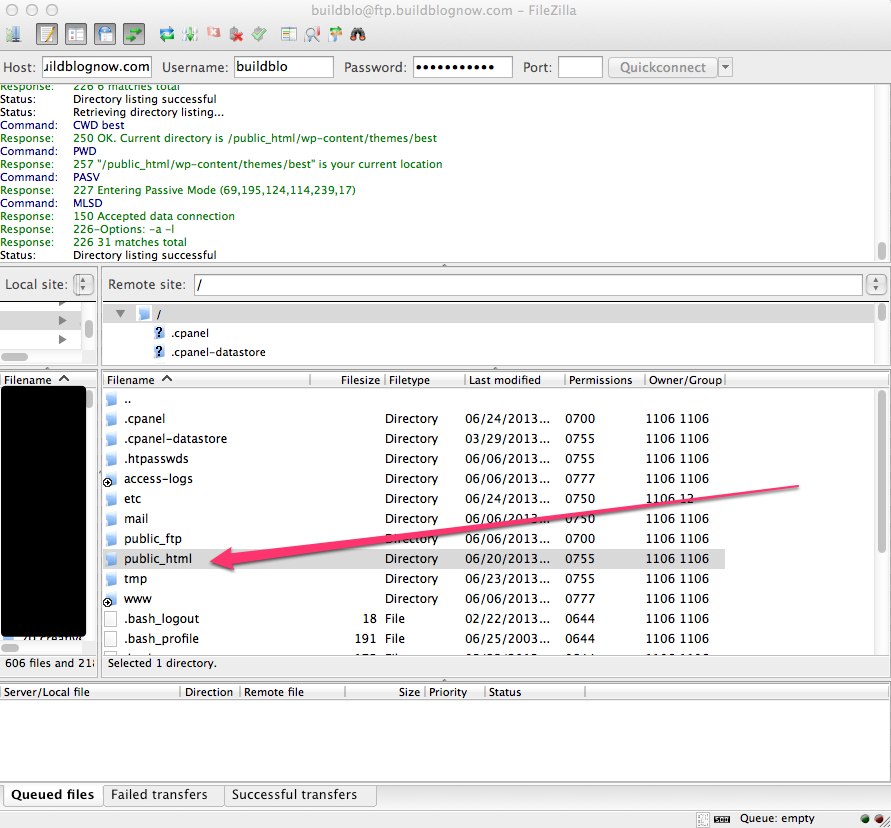Click the refresh file lists icon

168,34
